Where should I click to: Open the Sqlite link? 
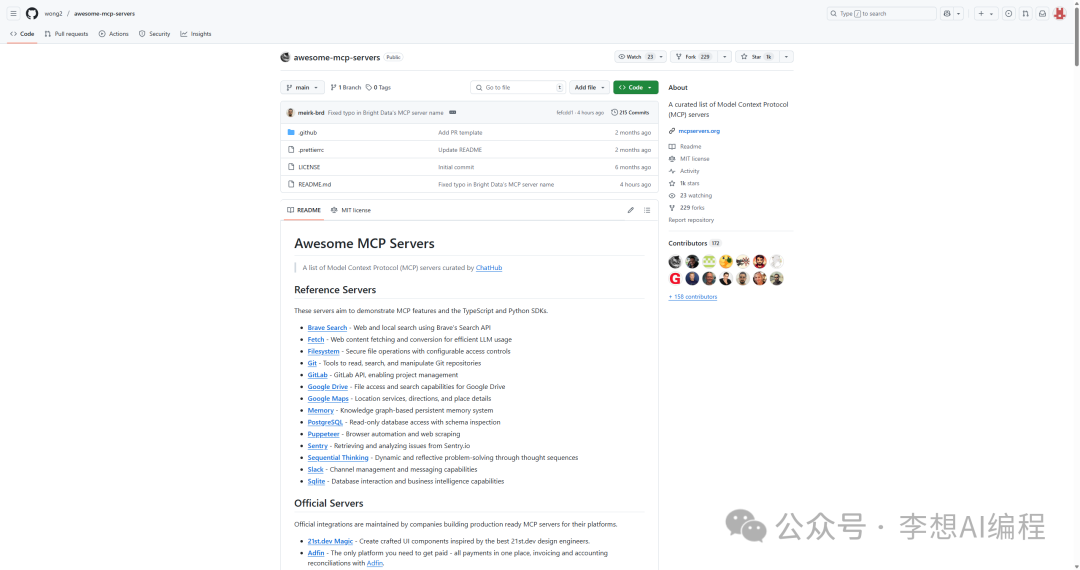point(316,481)
